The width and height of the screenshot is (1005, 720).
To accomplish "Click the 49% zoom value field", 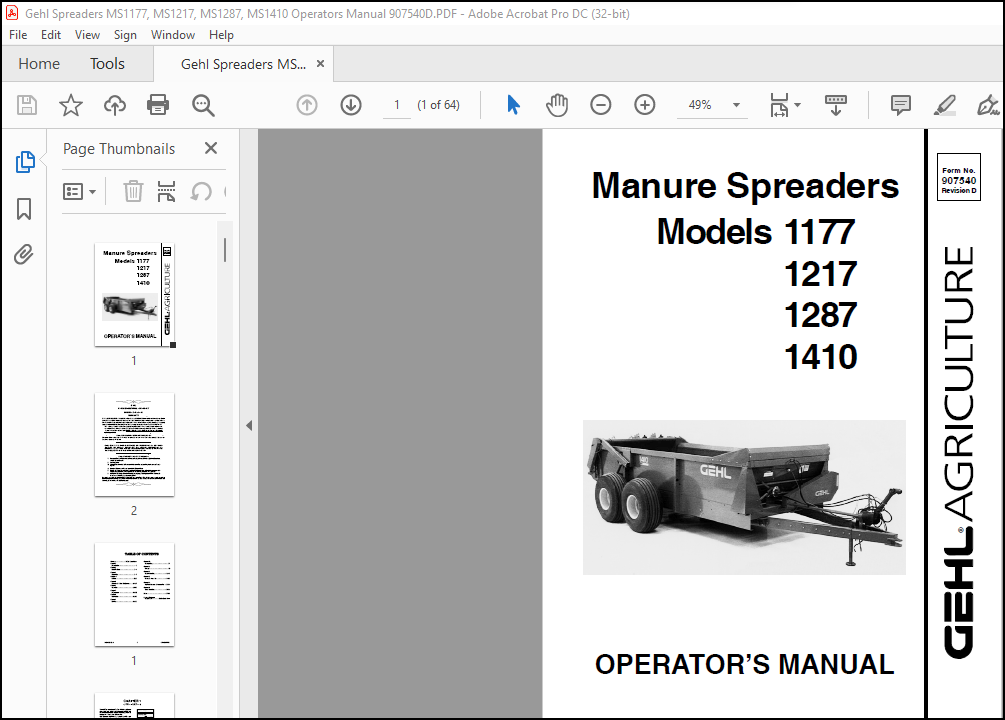I will pos(700,105).
